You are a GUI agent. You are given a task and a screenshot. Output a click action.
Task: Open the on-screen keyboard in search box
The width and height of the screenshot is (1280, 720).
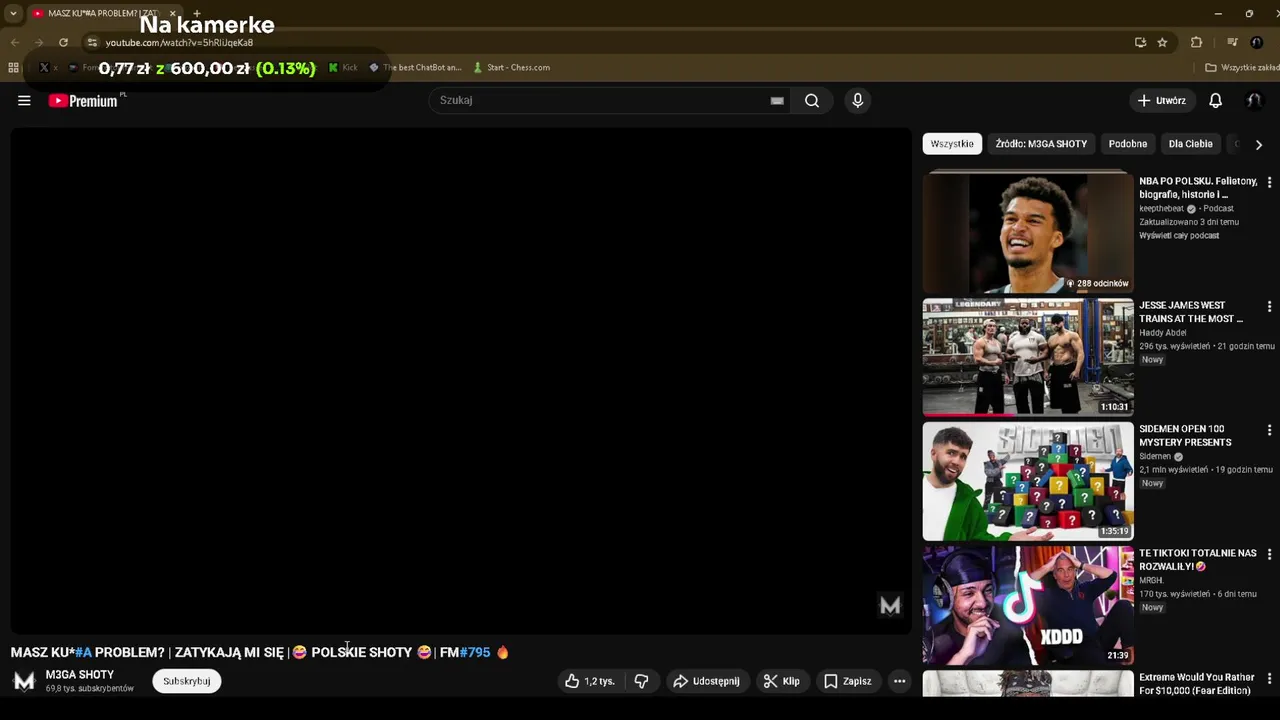point(777,100)
